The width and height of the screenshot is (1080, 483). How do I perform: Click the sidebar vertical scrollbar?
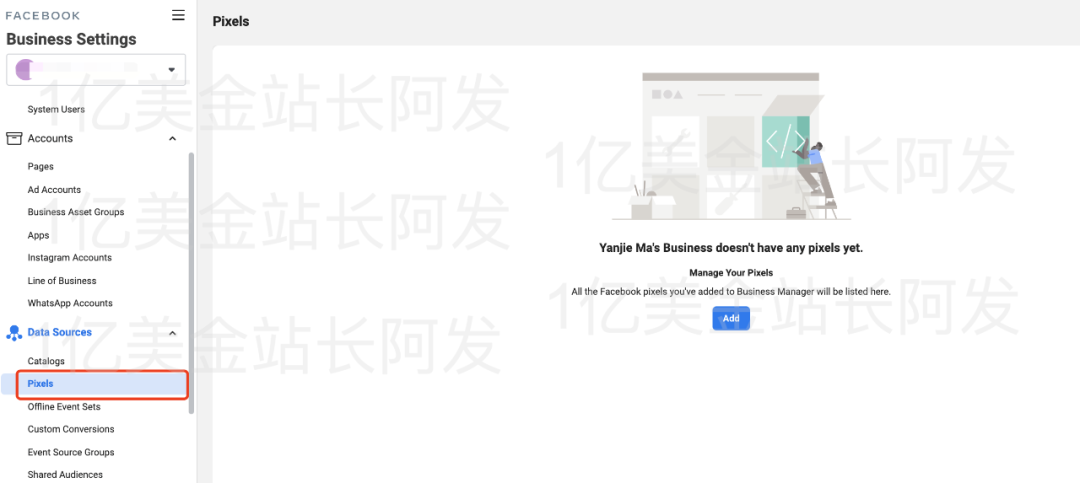191,282
